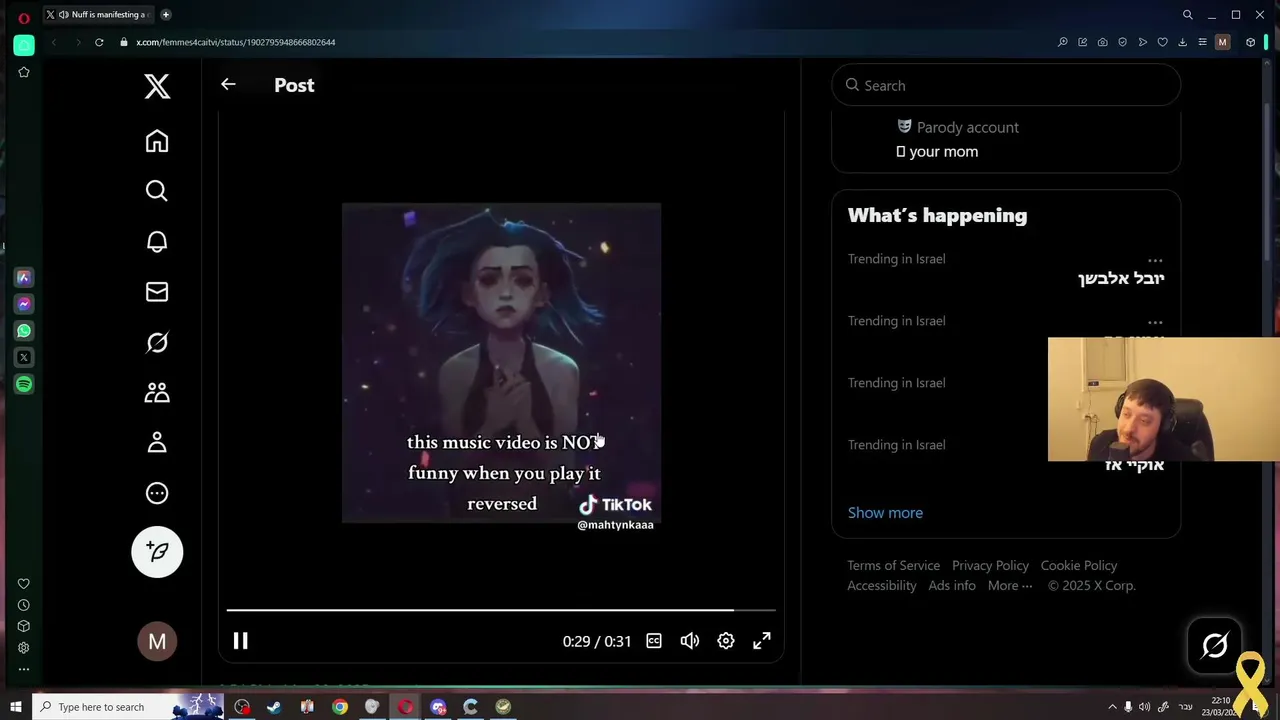Screen dimensions: 1280x720
Task: Open a new browser tab
Action: pyautogui.click(x=166, y=15)
